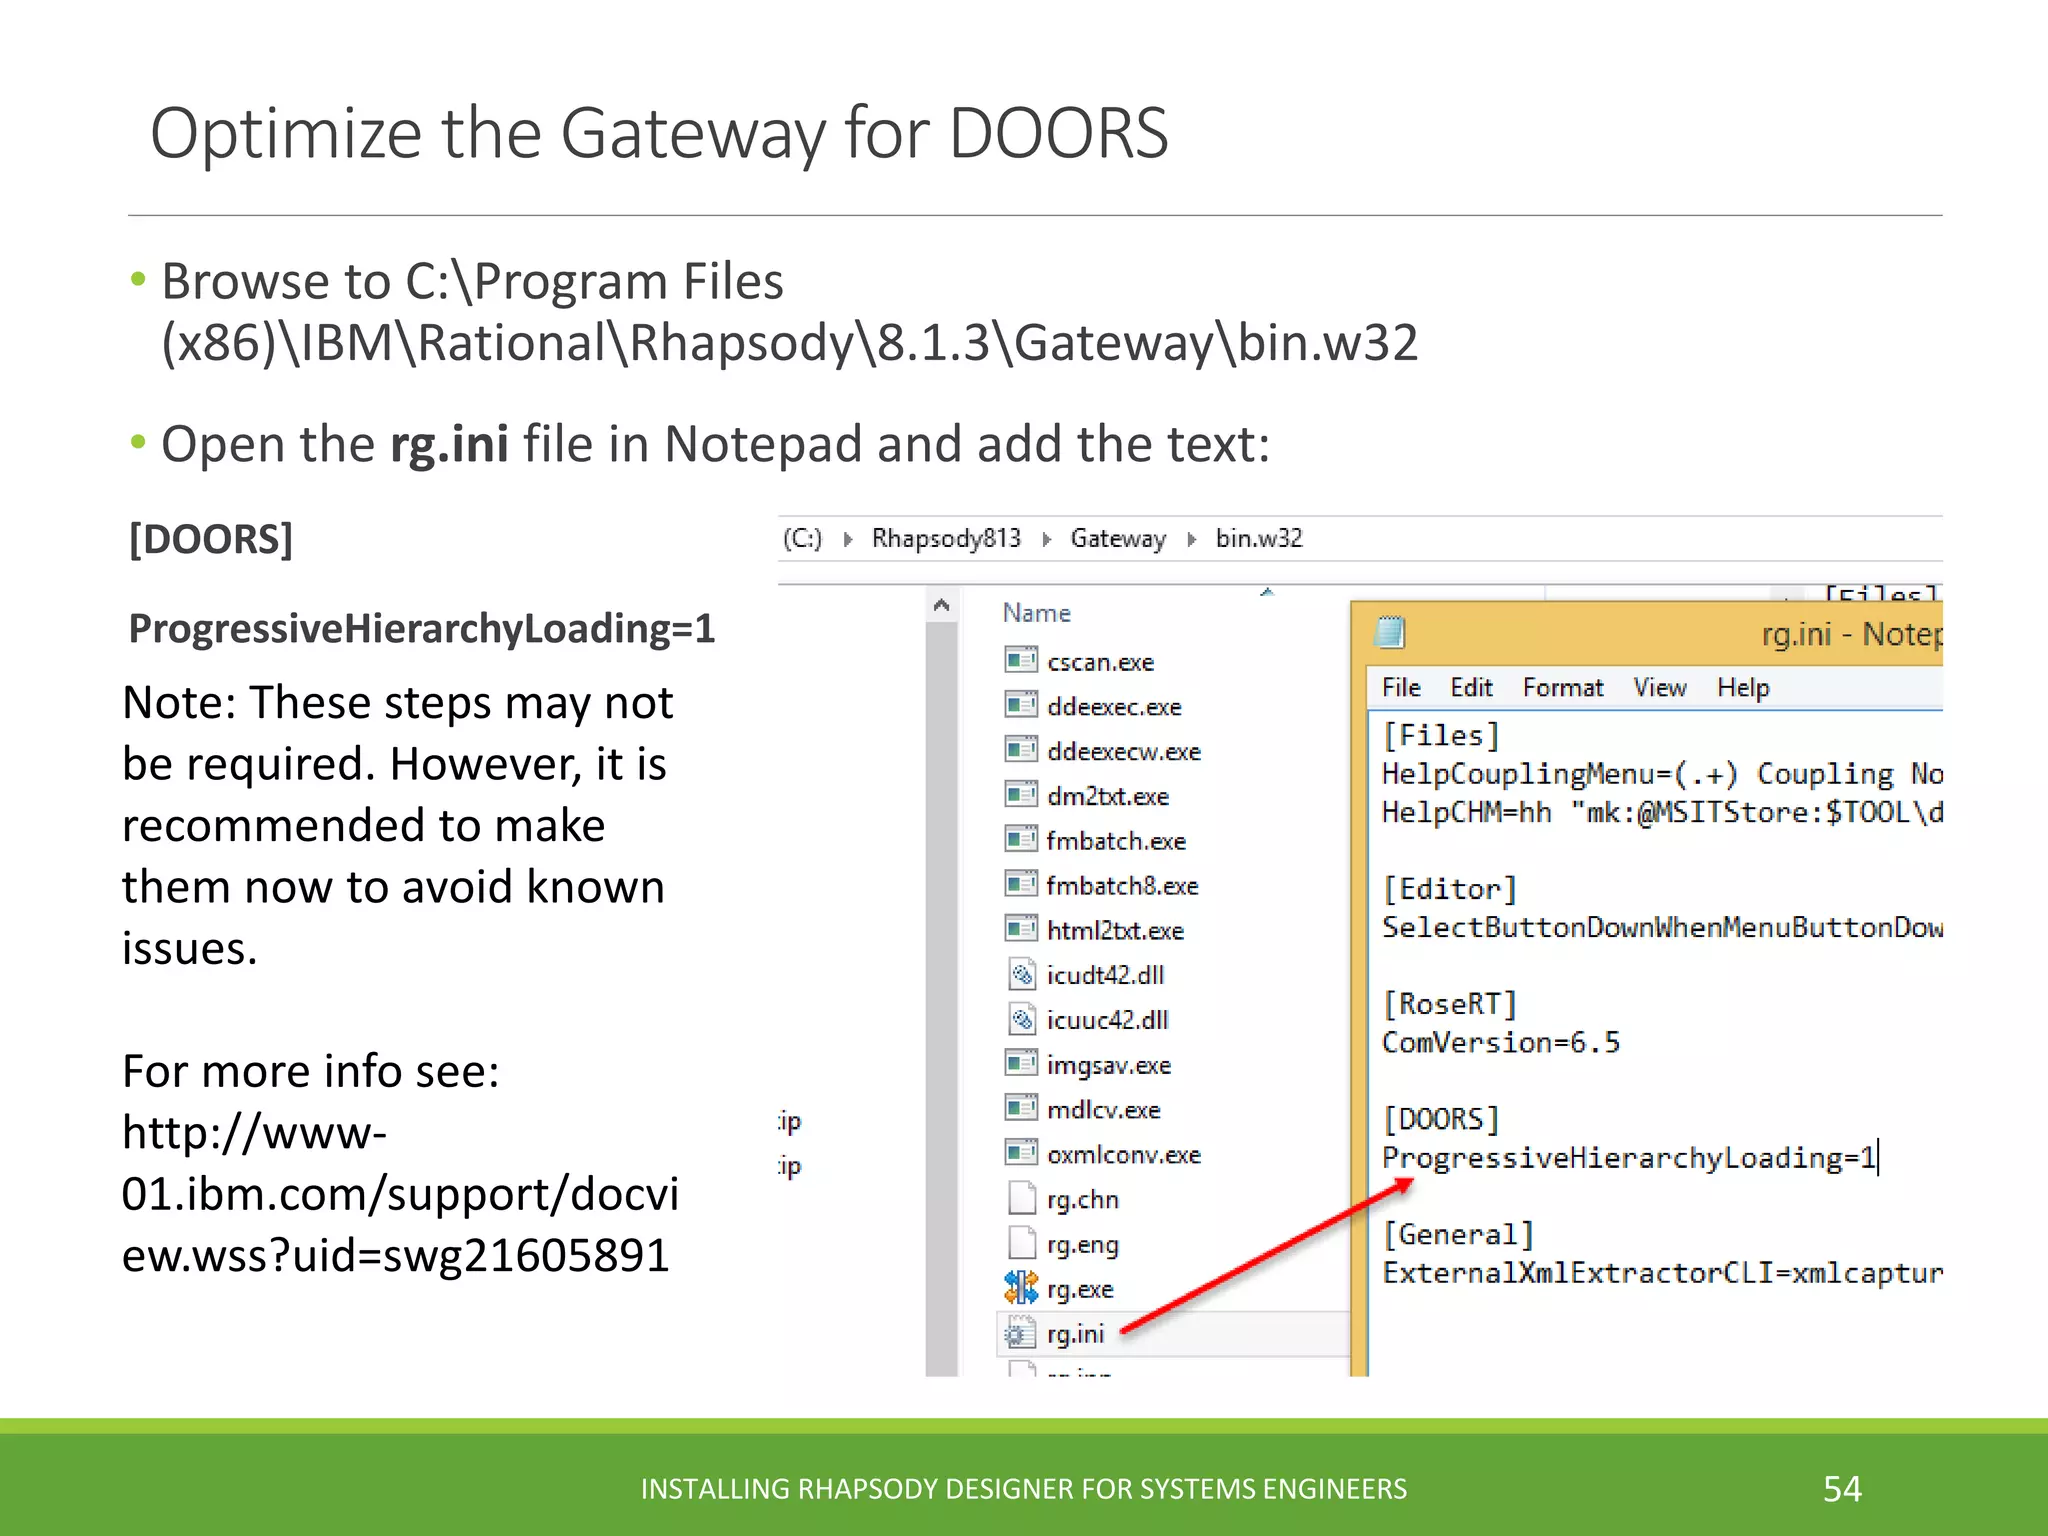Click the cscan.exe file icon

coord(1021,660)
